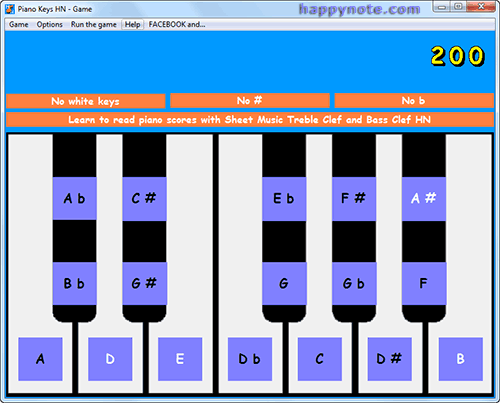Click the G b note tile
This screenshot has width=500, height=403.
point(354,283)
